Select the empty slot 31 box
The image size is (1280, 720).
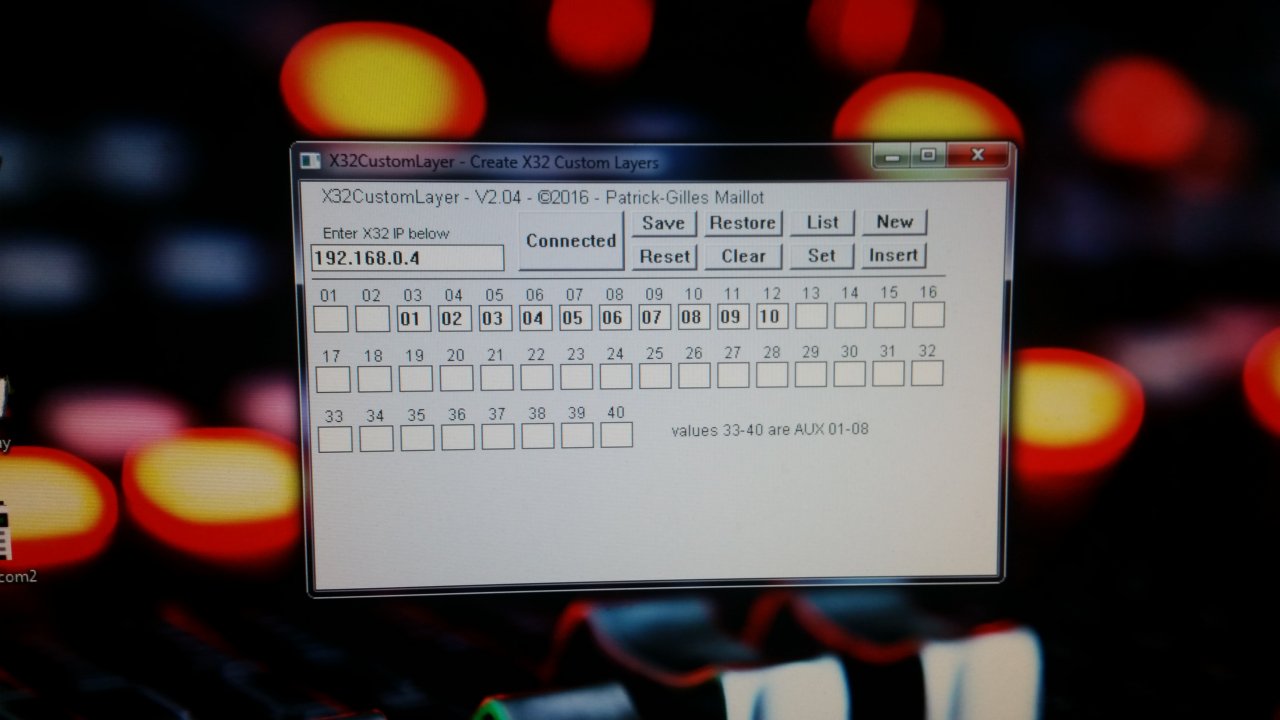888,373
